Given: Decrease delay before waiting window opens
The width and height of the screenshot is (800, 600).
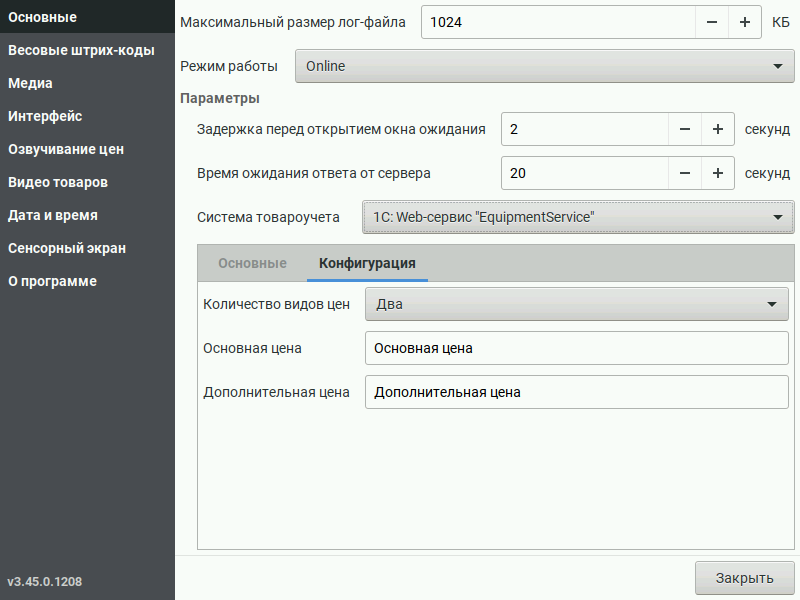Looking at the screenshot, I should pos(685,130).
